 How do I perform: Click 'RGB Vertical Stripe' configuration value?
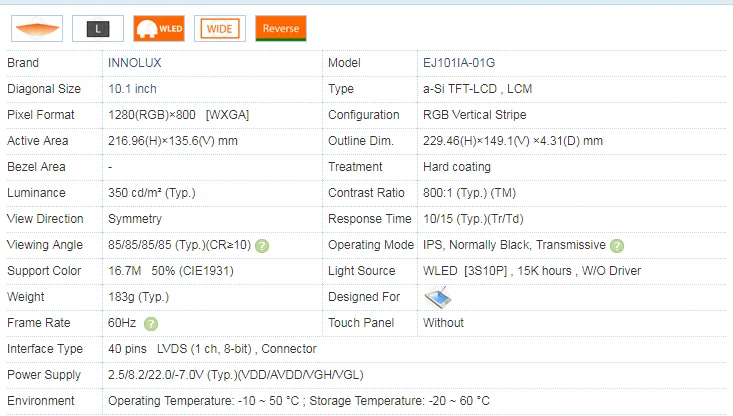coord(474,115)
